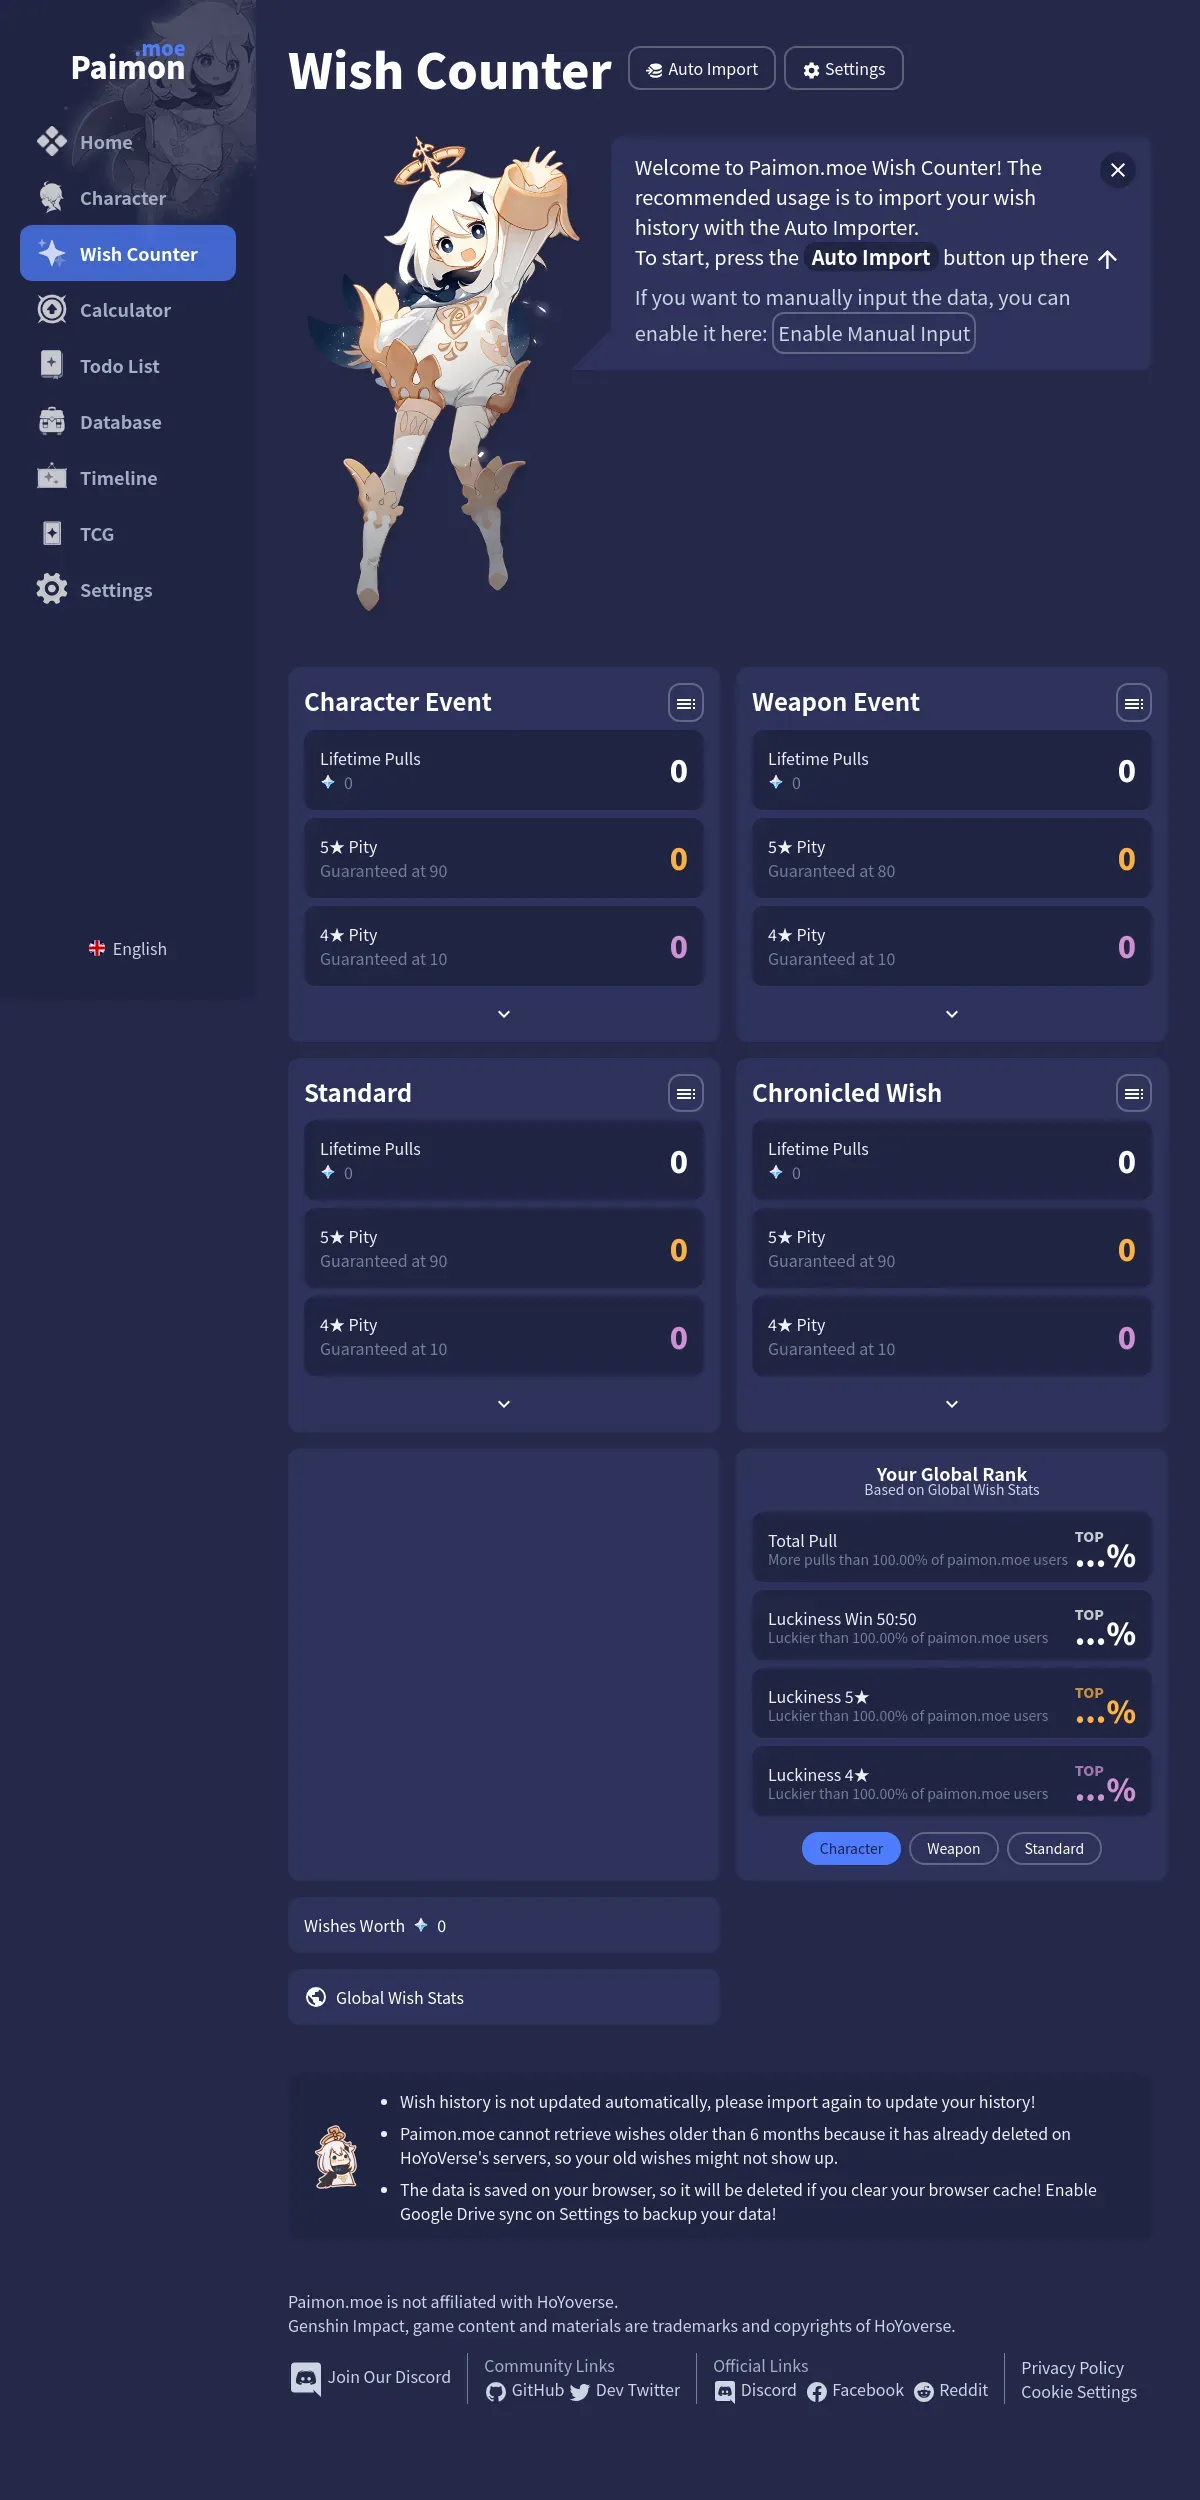This screenshot has width=1200, height=2500.
Task: Click the Database briefcase icon
Action: pos(52,422)
